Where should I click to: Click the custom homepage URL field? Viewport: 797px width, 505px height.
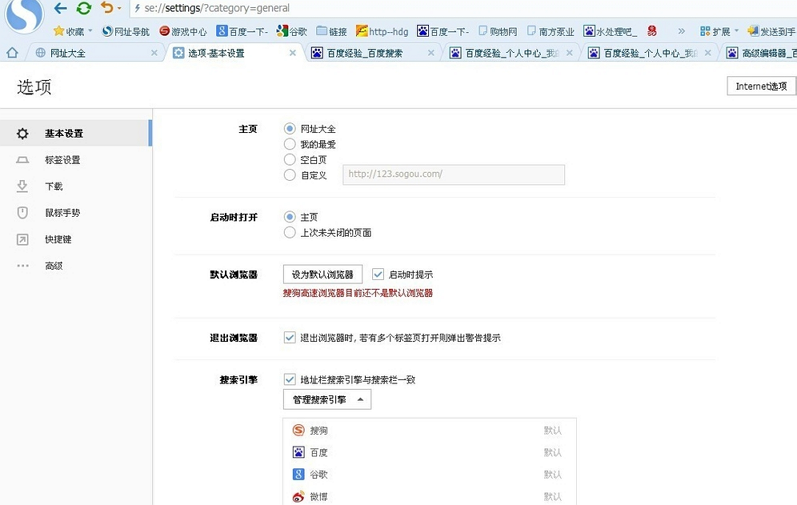453,174
